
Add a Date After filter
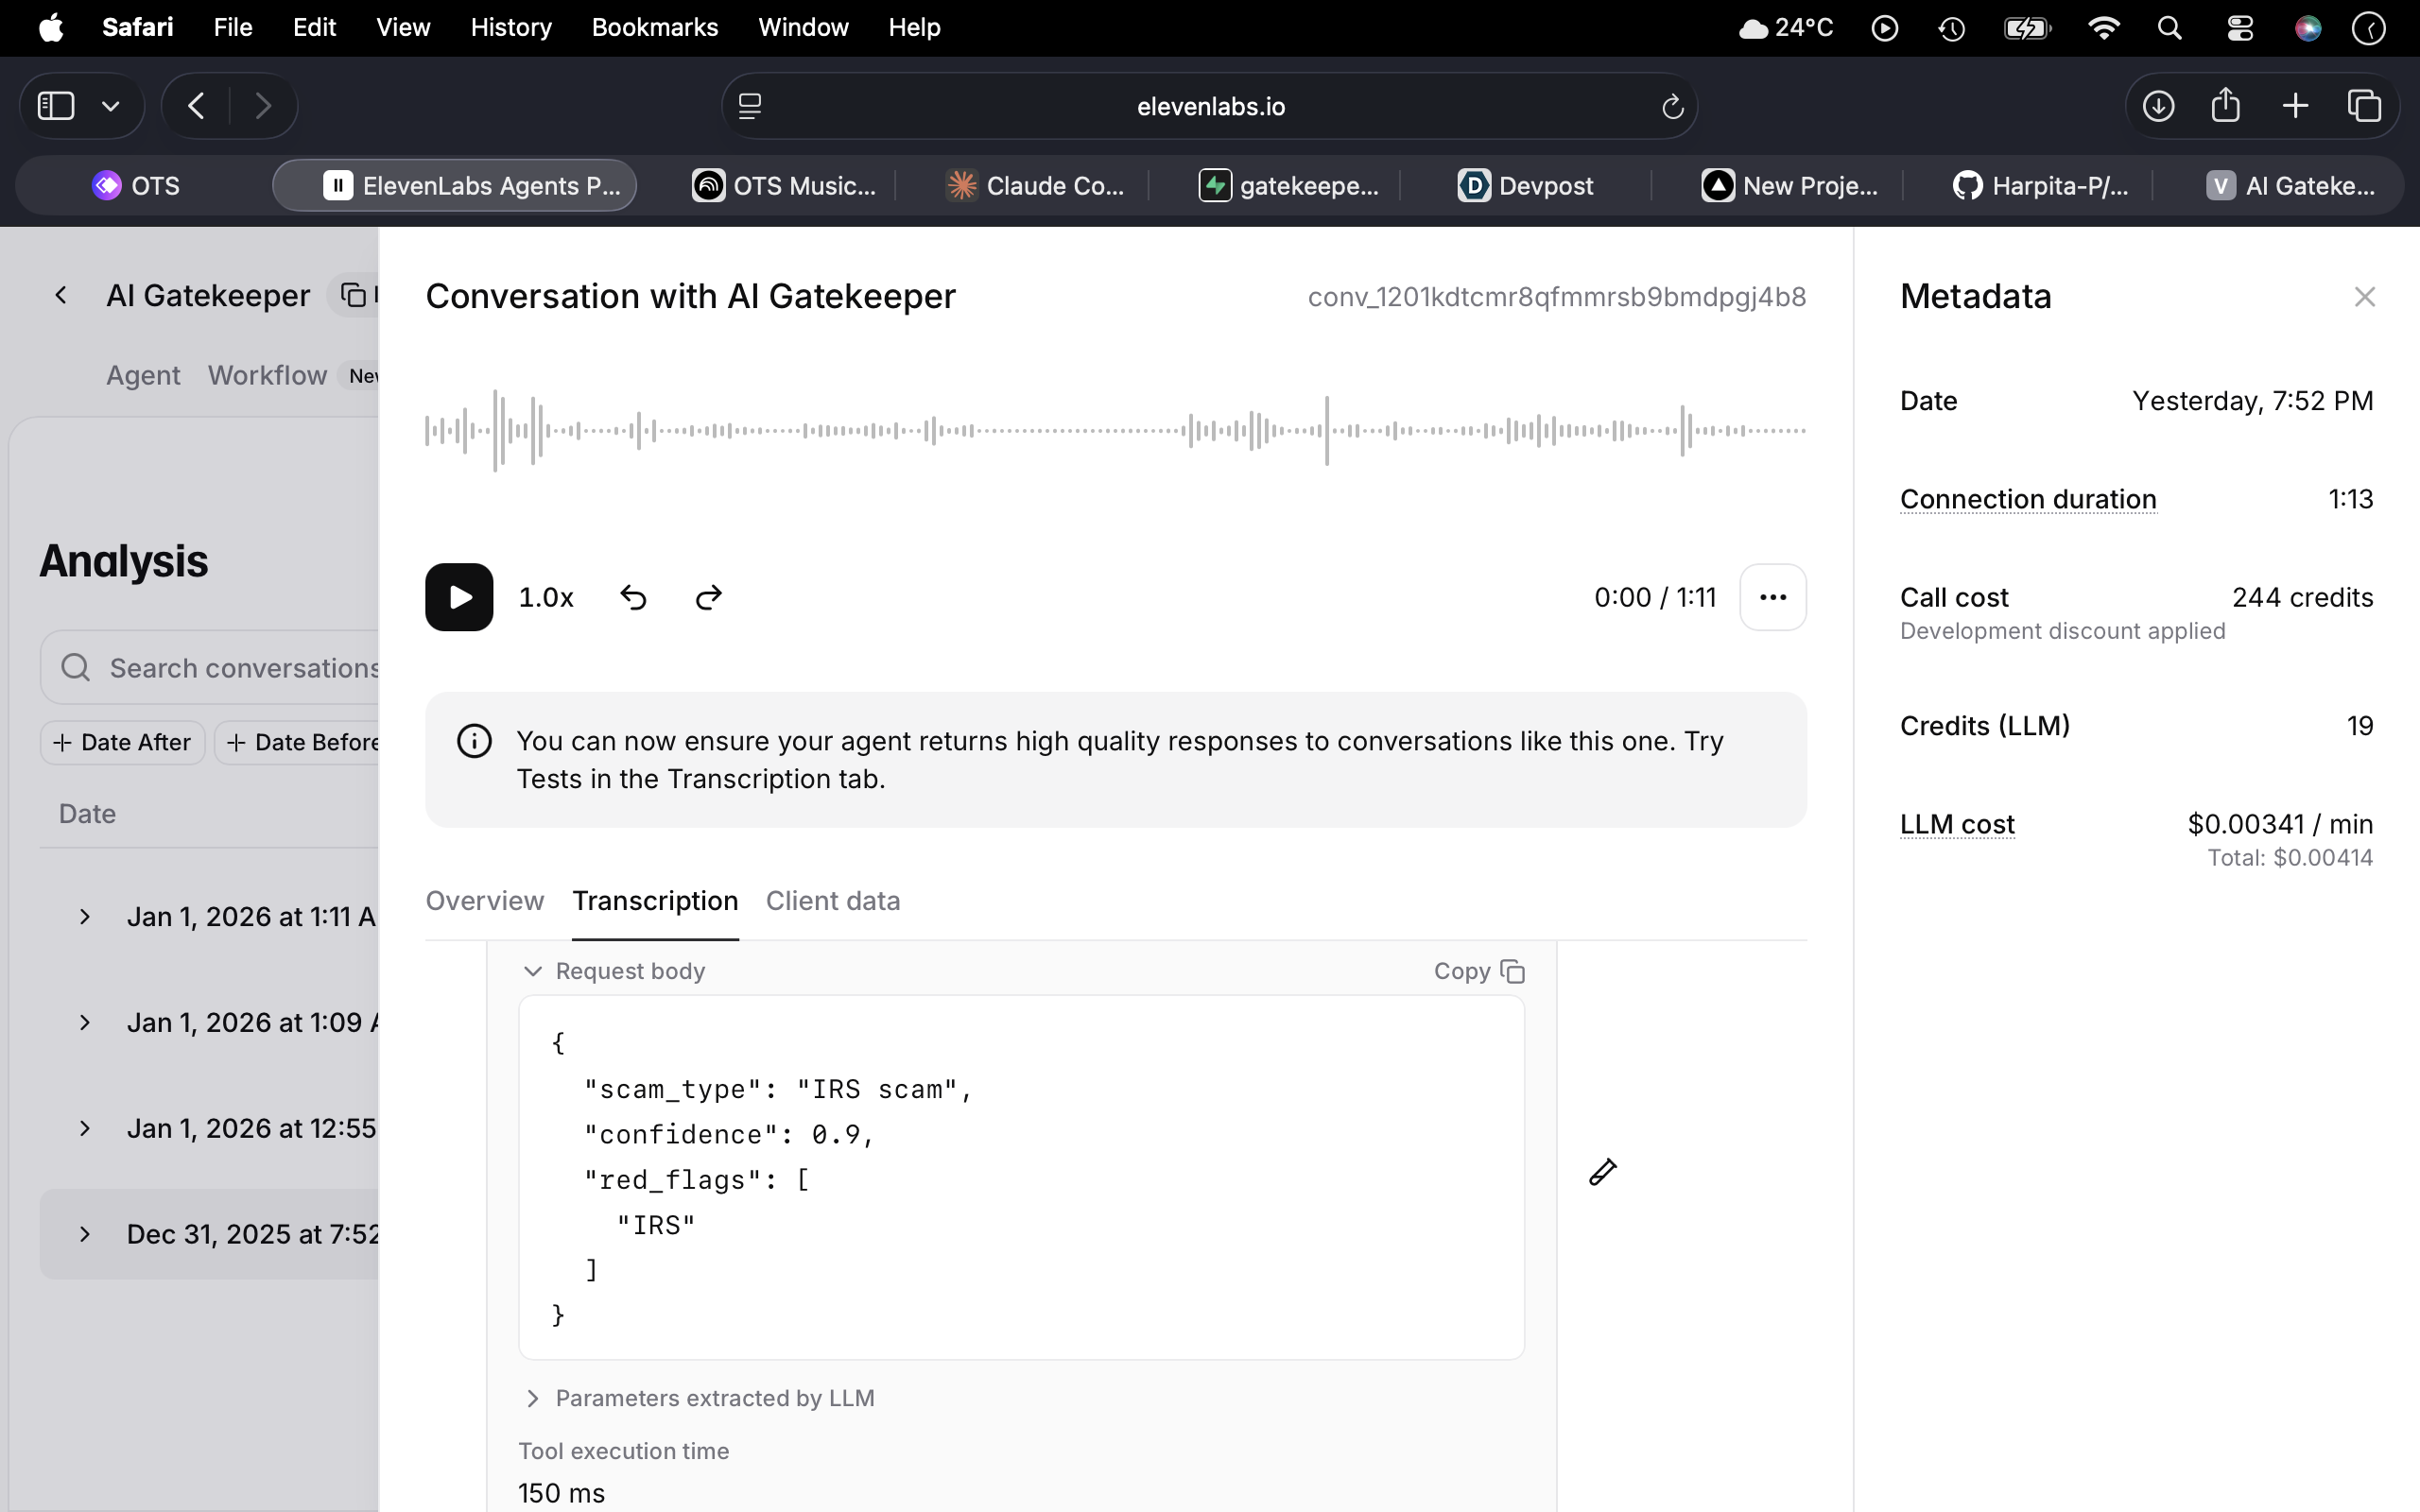(122, 742)
